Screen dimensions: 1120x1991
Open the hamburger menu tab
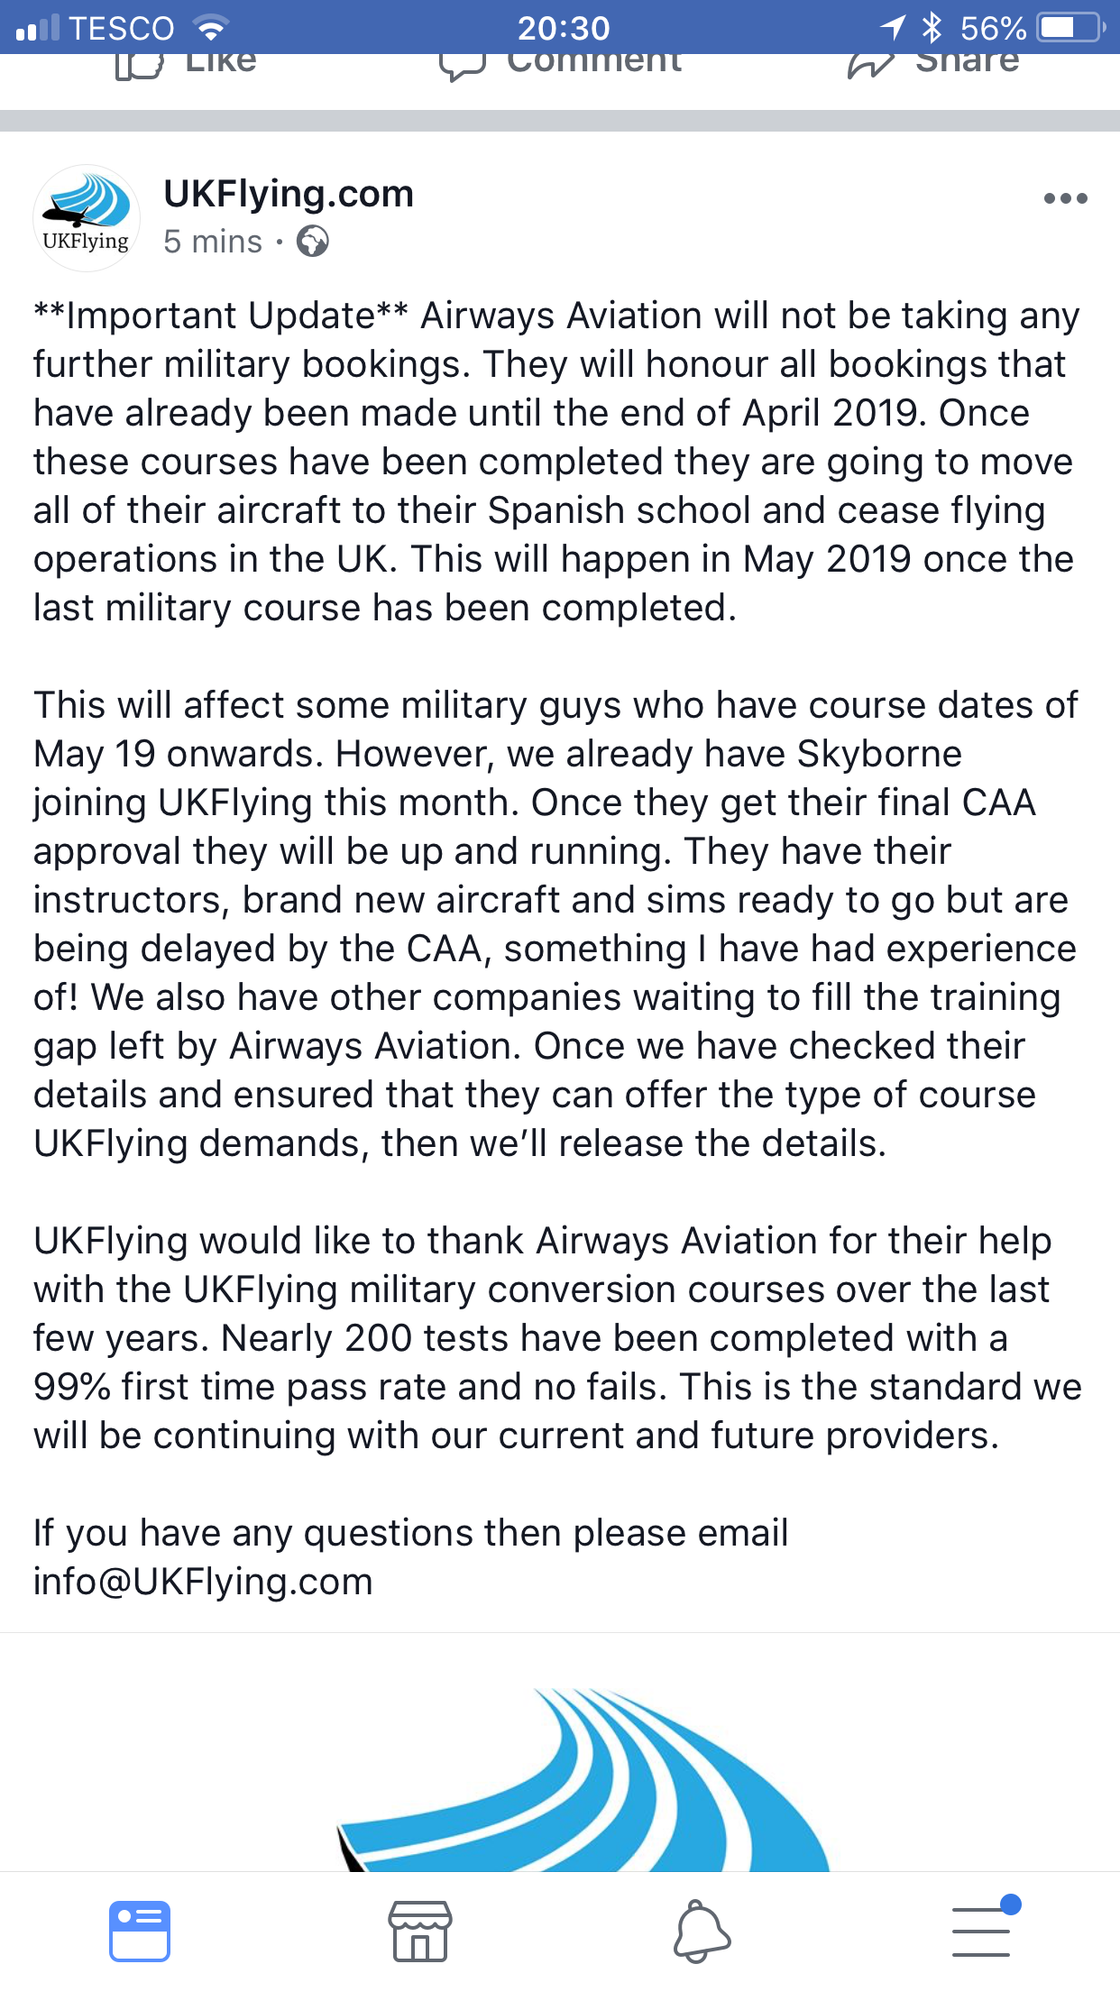pyautogui.click(x=981, y=1930)
